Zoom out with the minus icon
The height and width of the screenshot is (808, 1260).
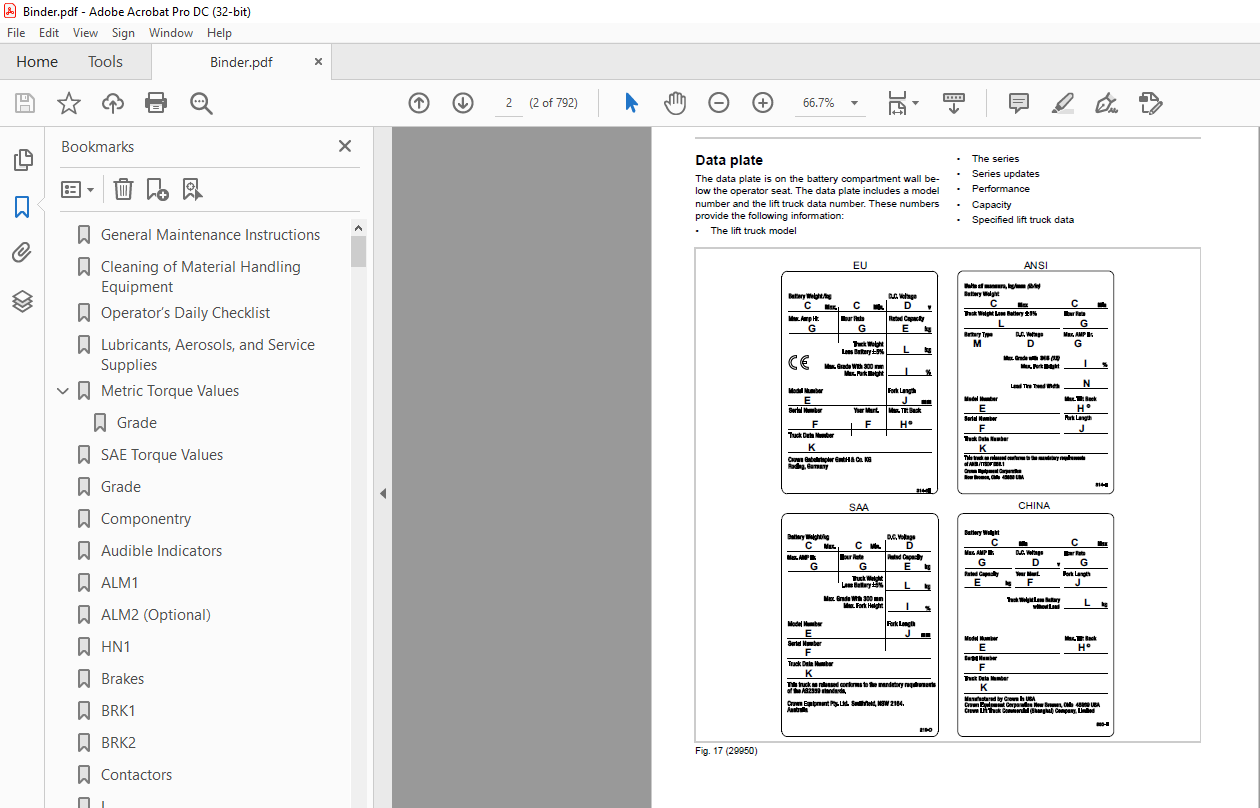[719, 103]
